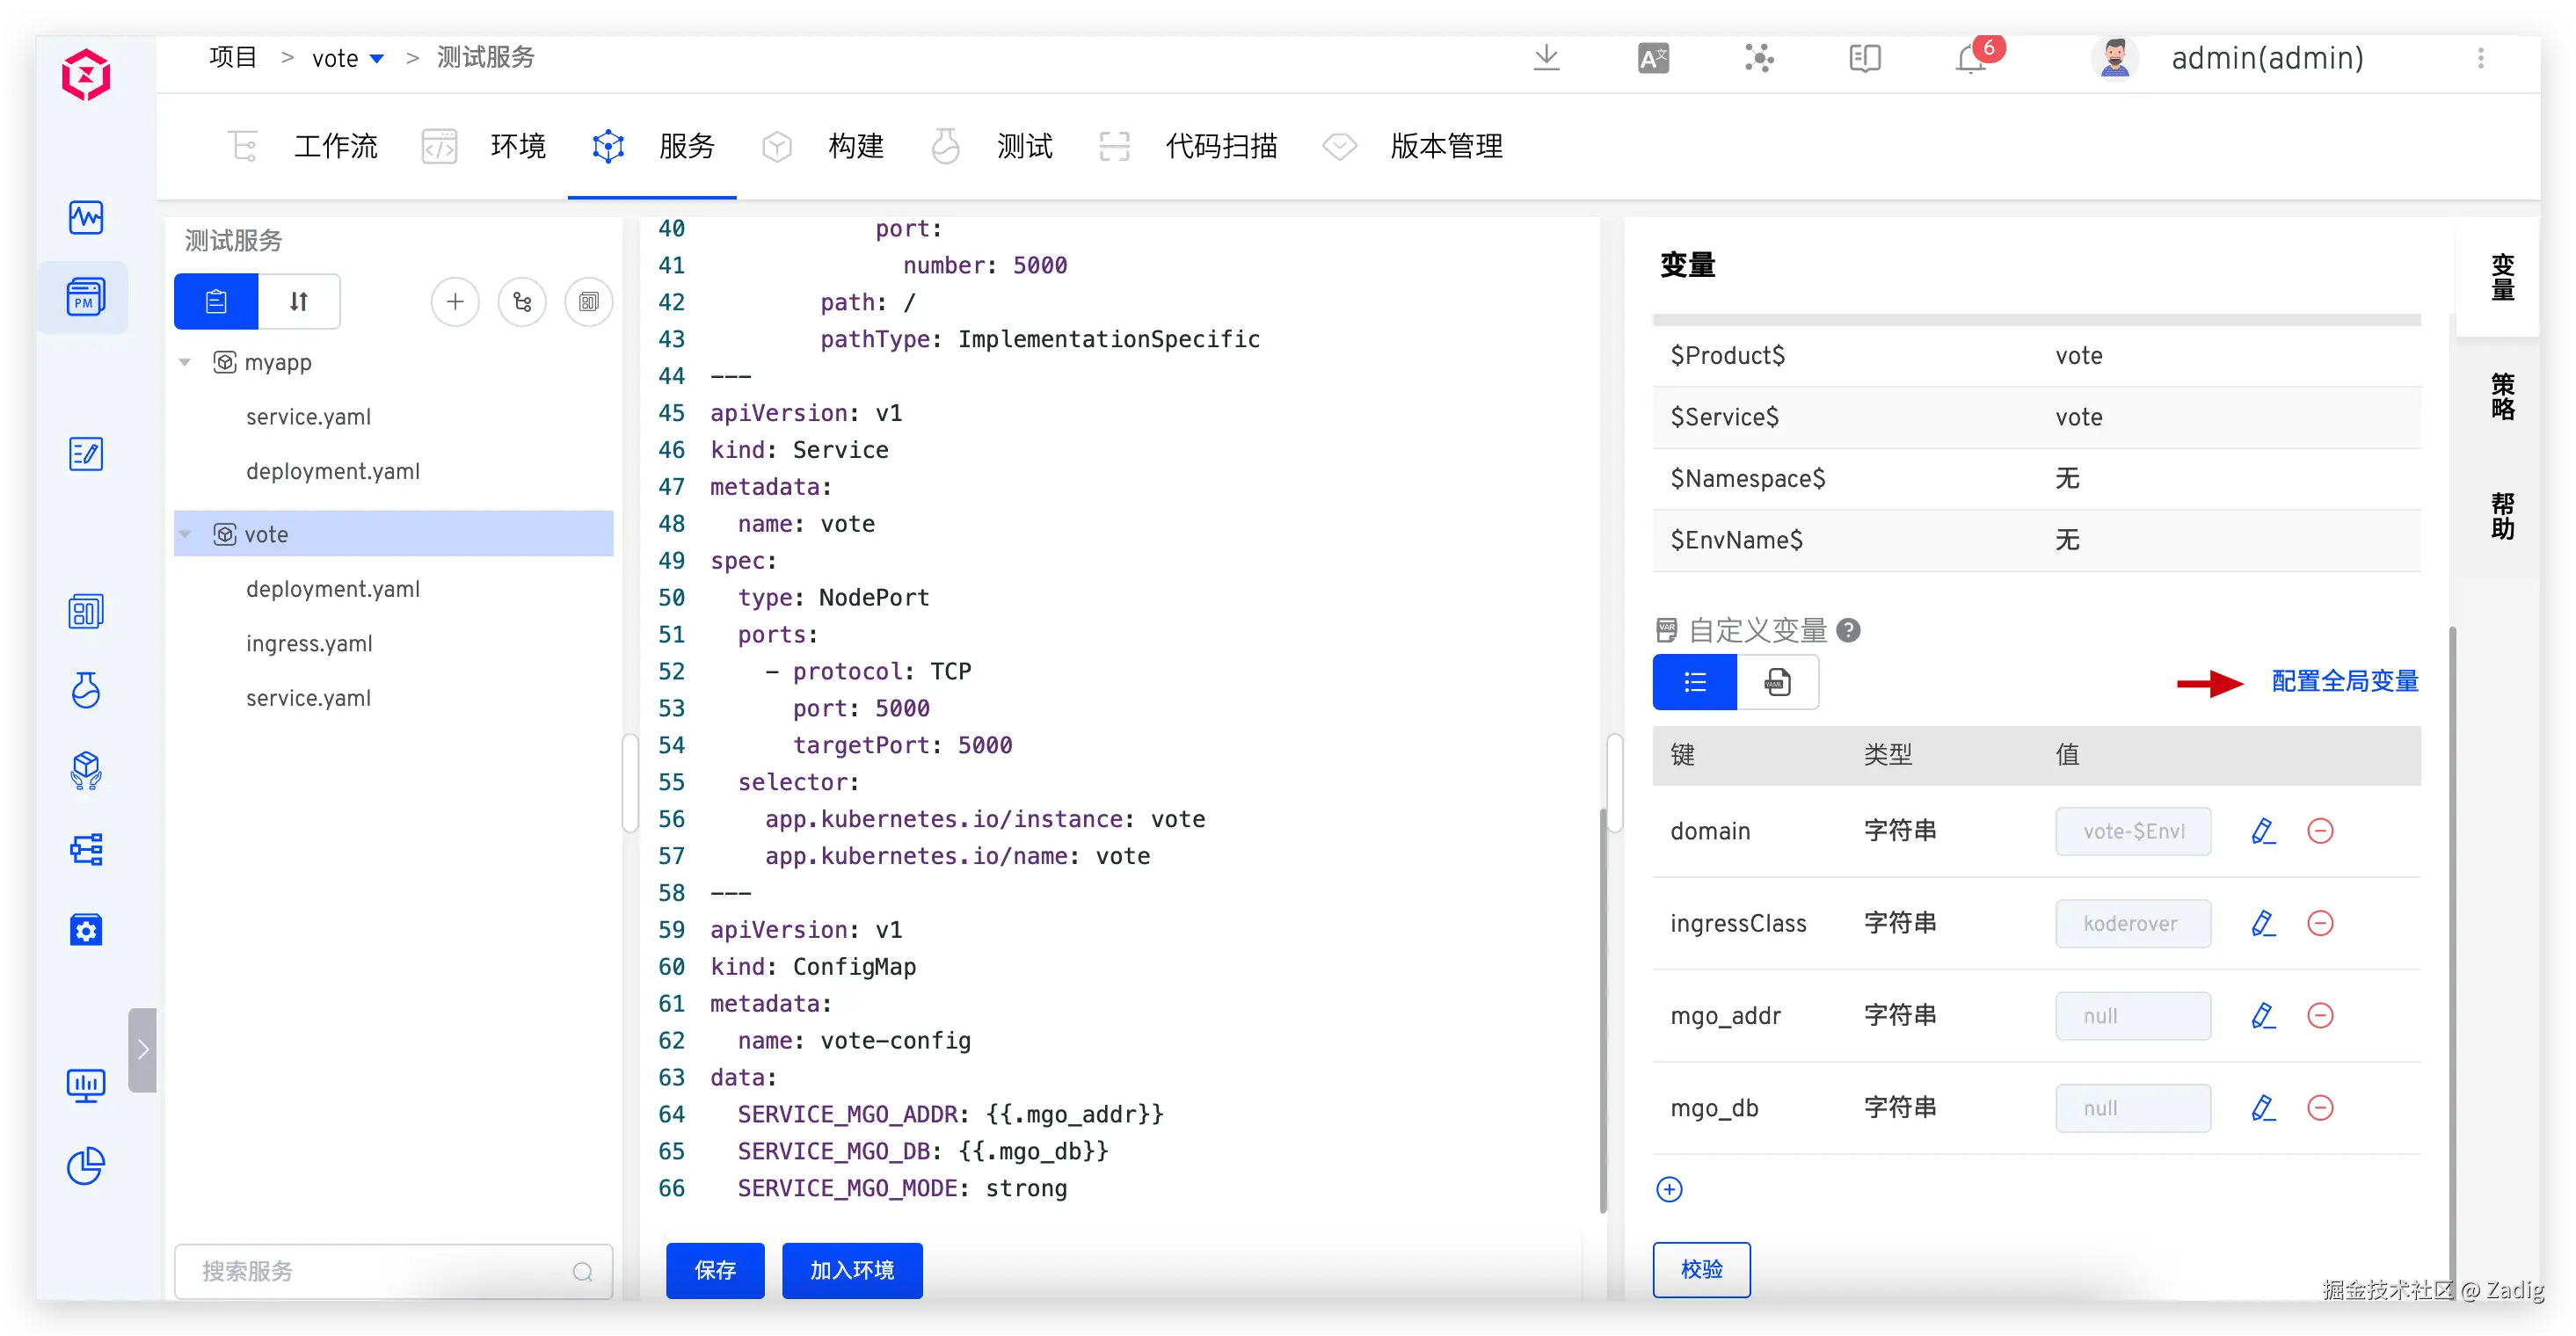Open the language translation icon
The image size is (2576, 1336).
pos(1653,59)
